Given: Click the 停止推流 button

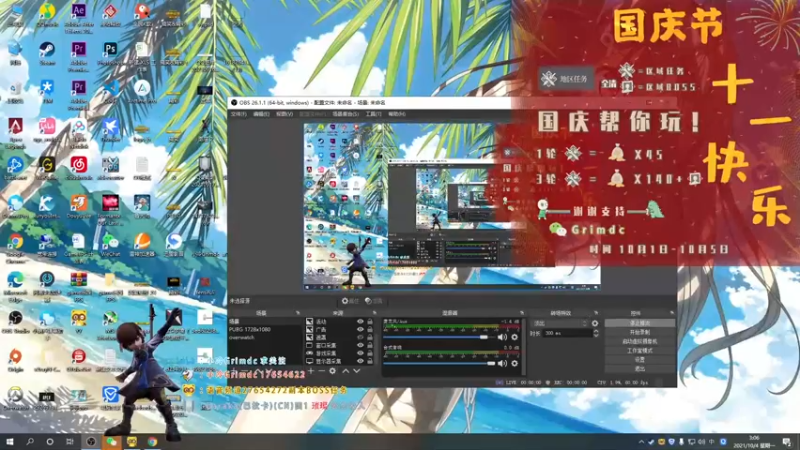Looking at the screenshot, I should pyautogui.click(x=640, y=323).
